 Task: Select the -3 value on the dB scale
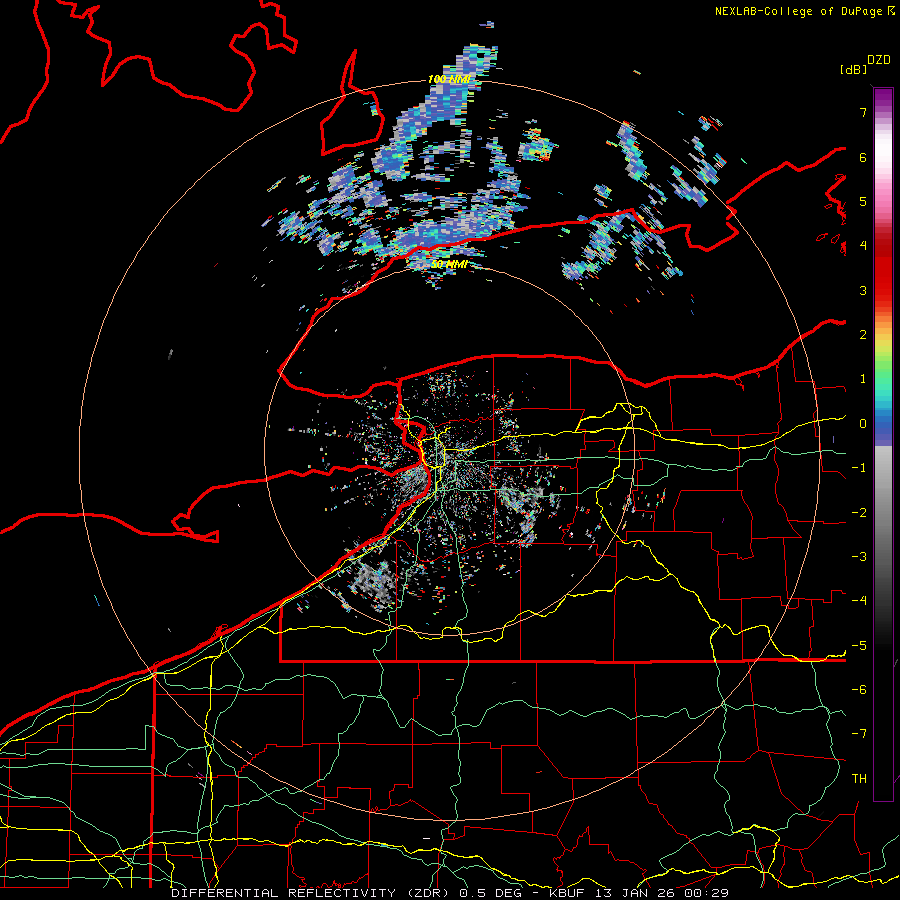tap(859, 557)
